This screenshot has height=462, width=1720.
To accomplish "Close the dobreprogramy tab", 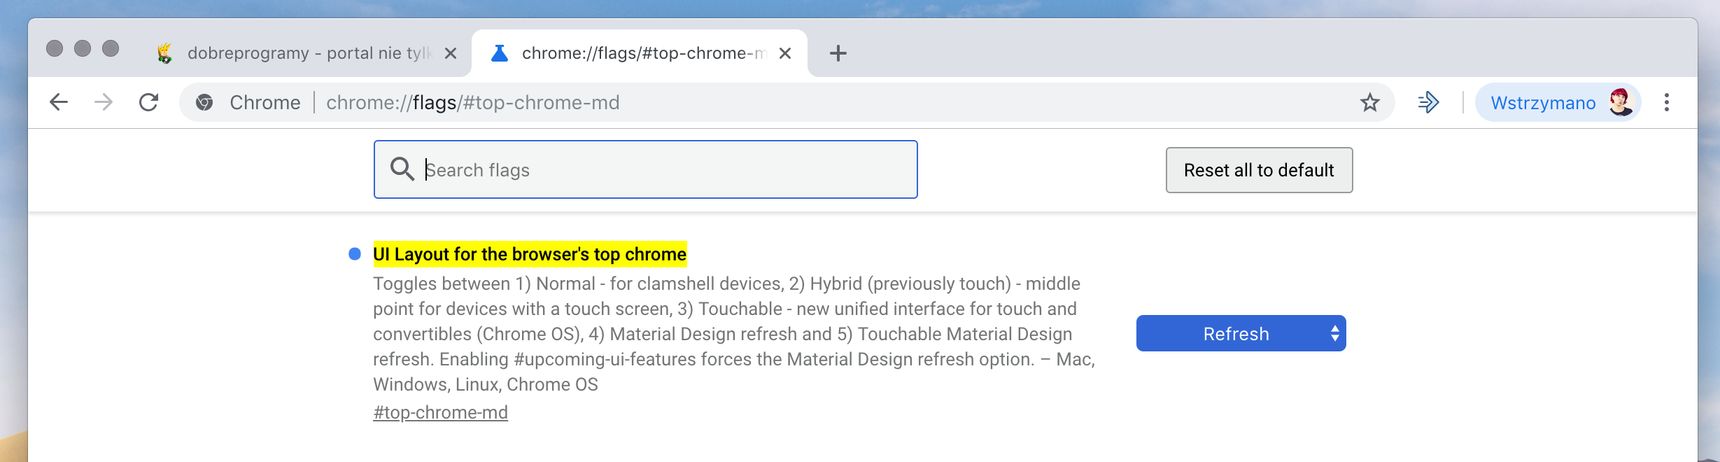I will [451, 53].
